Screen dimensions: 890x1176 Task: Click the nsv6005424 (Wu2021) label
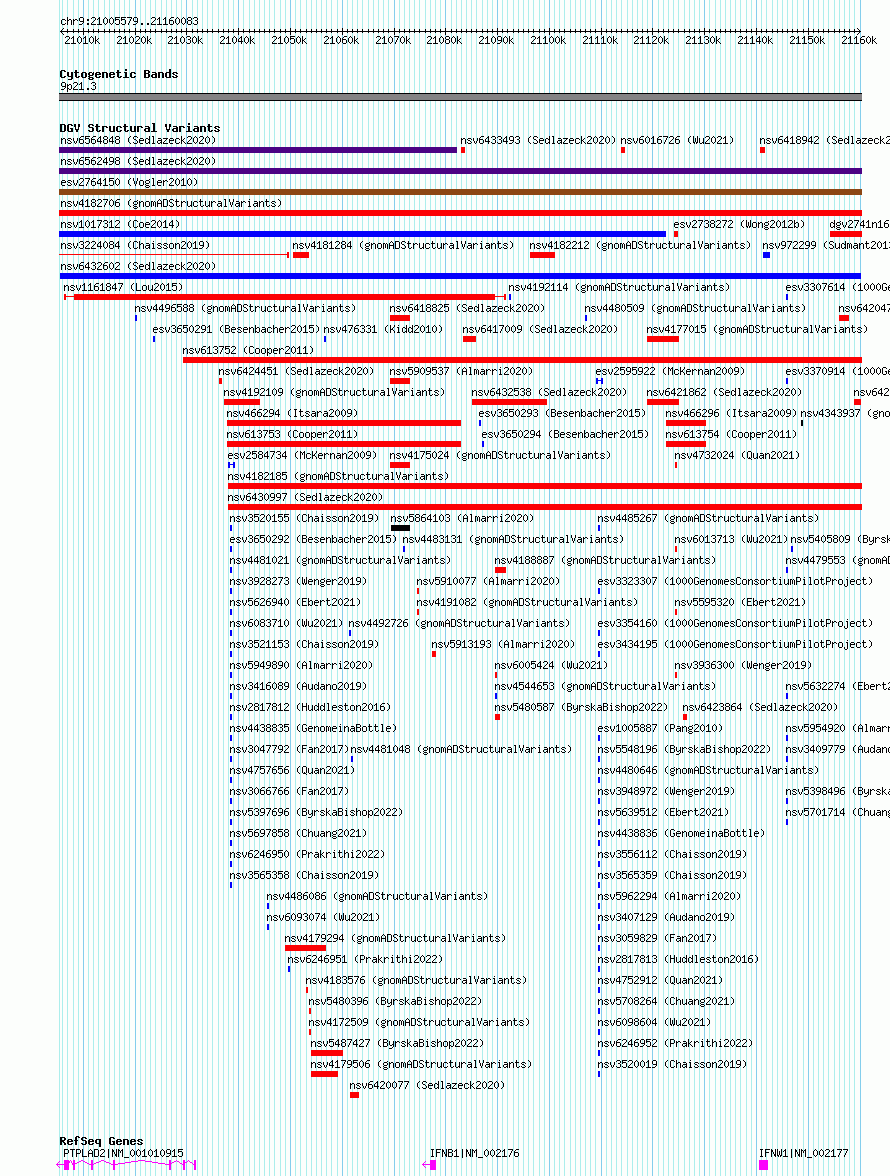(551, 665)
